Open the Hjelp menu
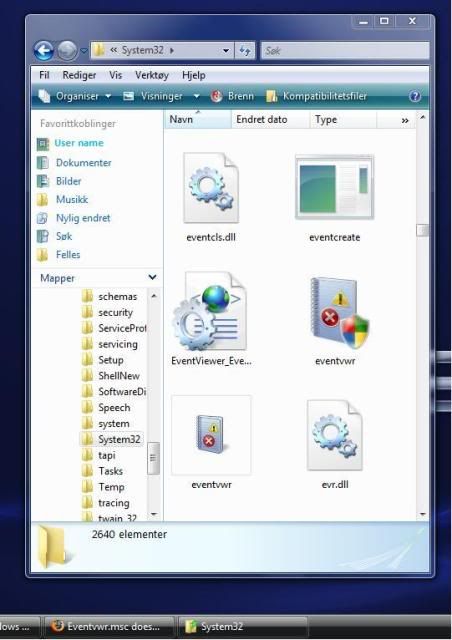Screen dimensions: 452x640 (194, 75)
